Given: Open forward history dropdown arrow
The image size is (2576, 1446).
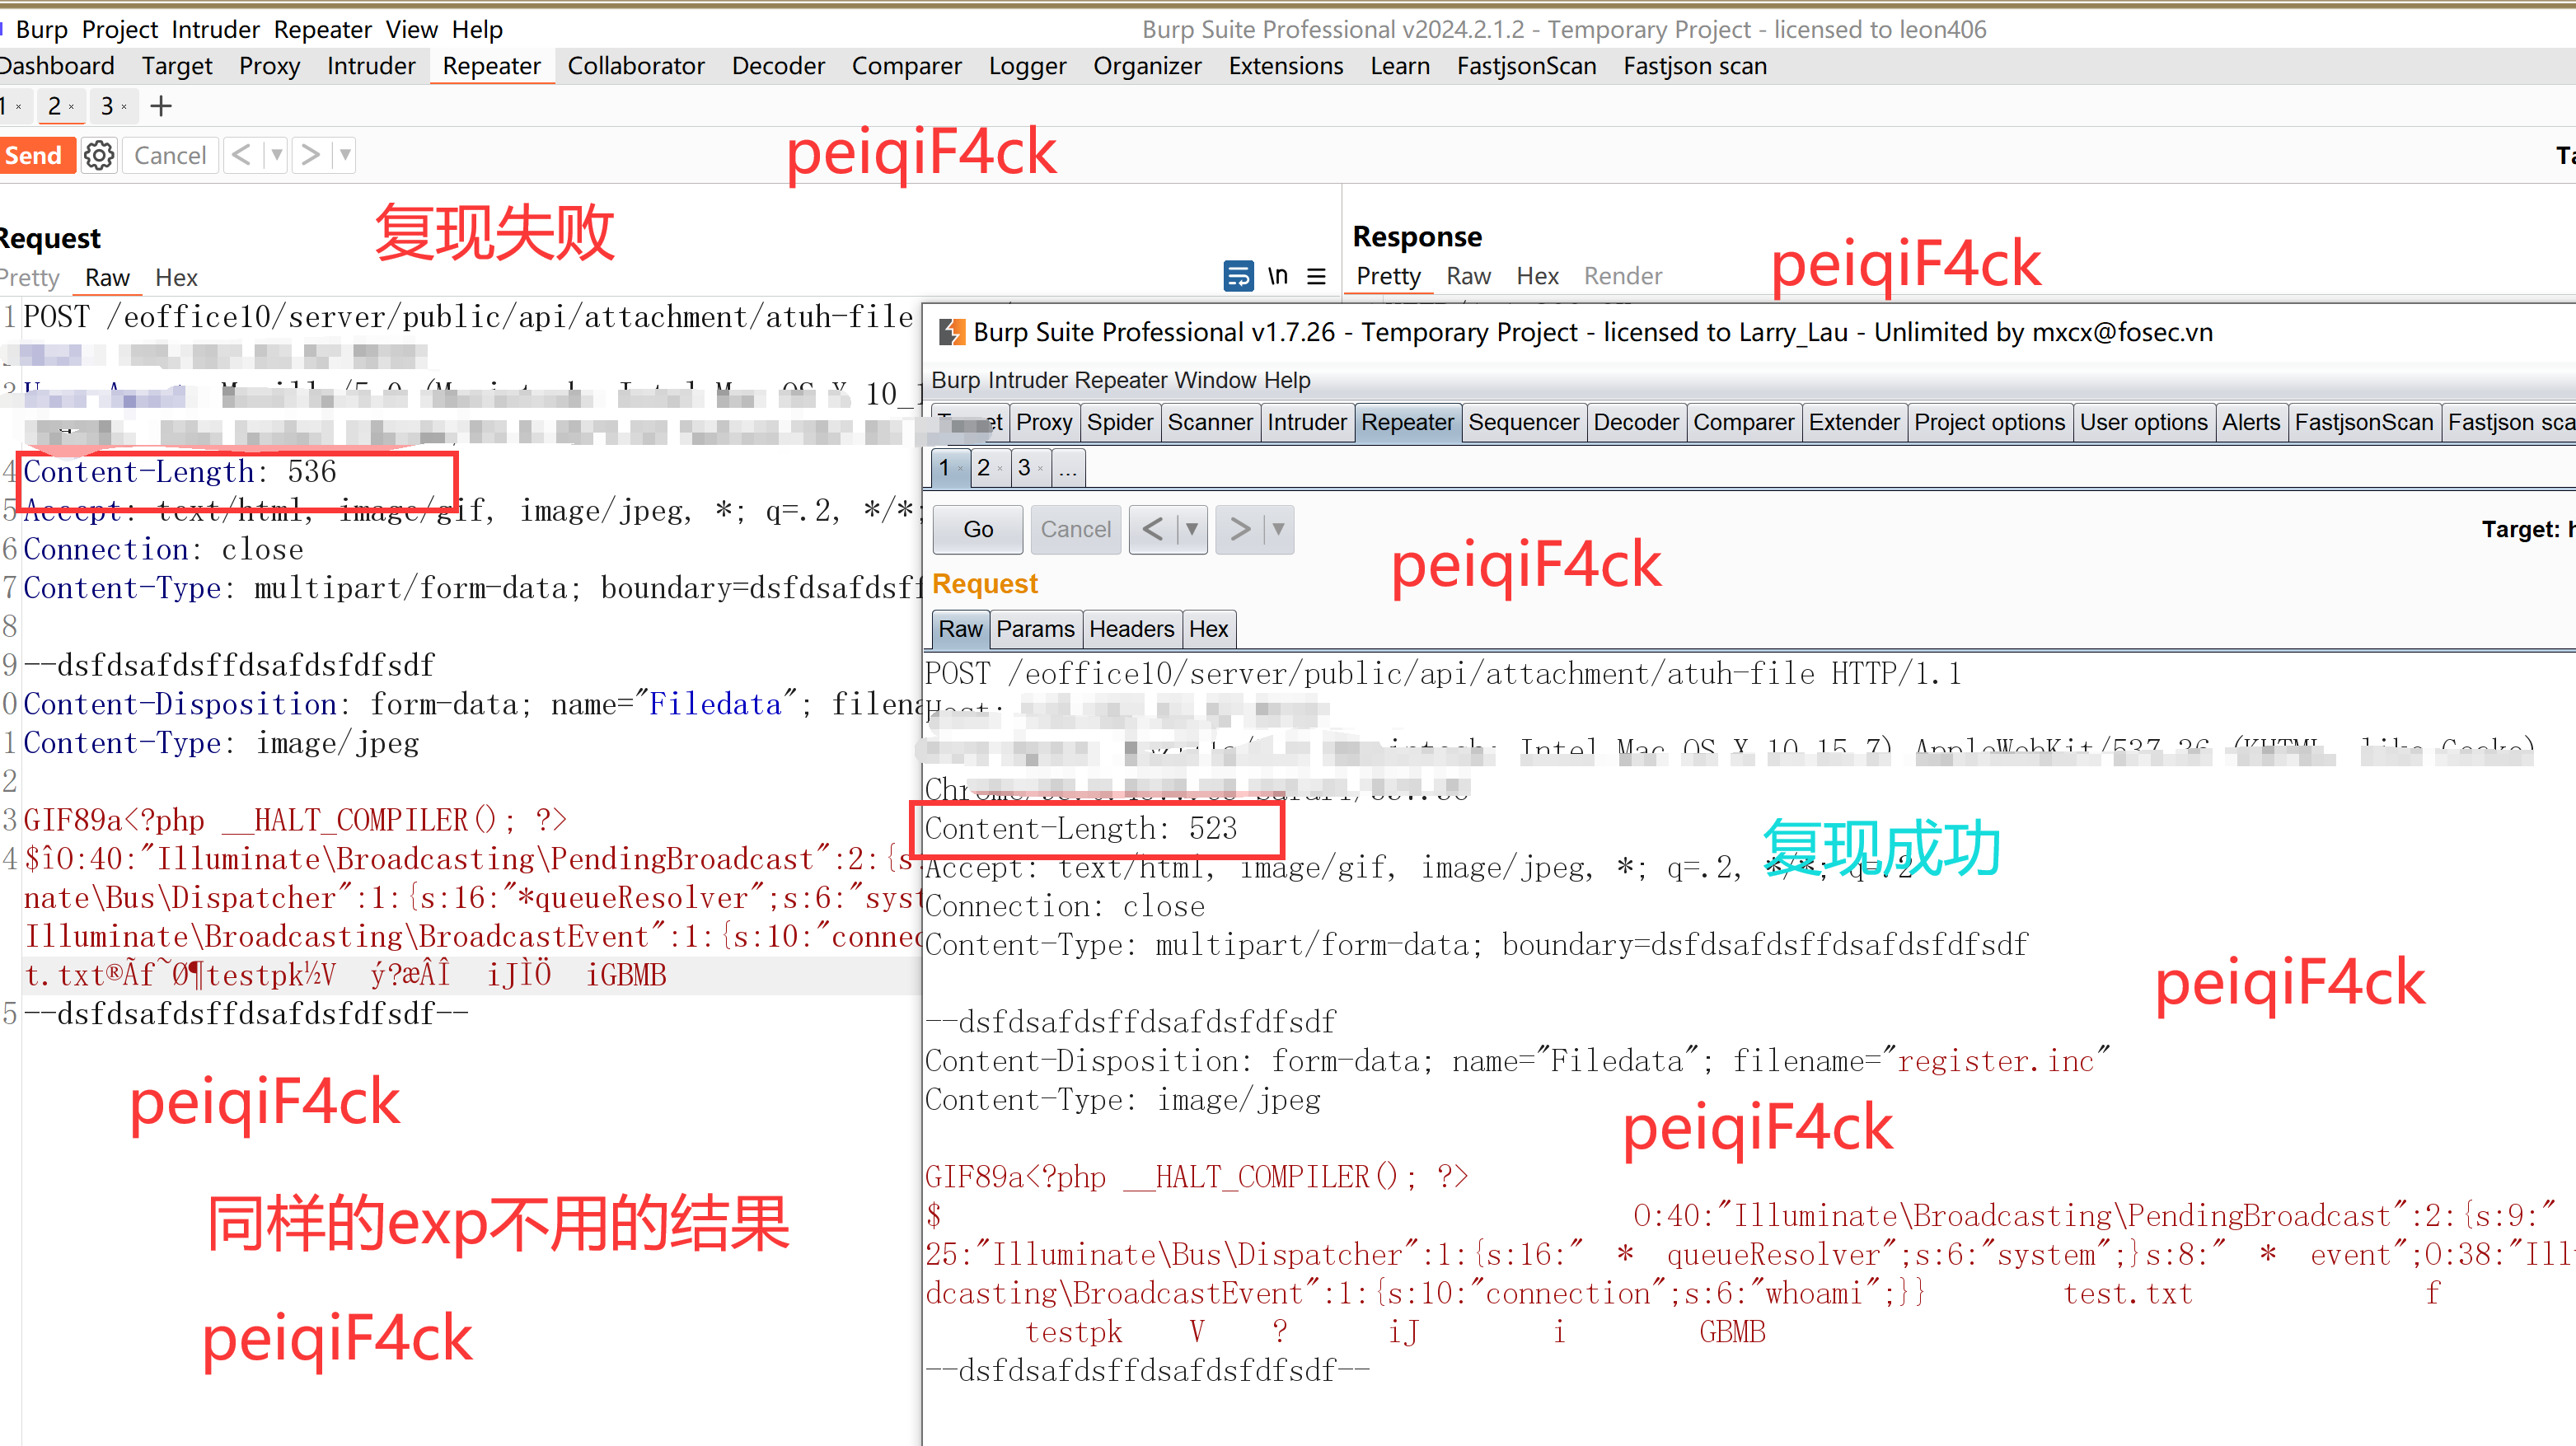Looking at the screenshot, I should click(345, 155).
